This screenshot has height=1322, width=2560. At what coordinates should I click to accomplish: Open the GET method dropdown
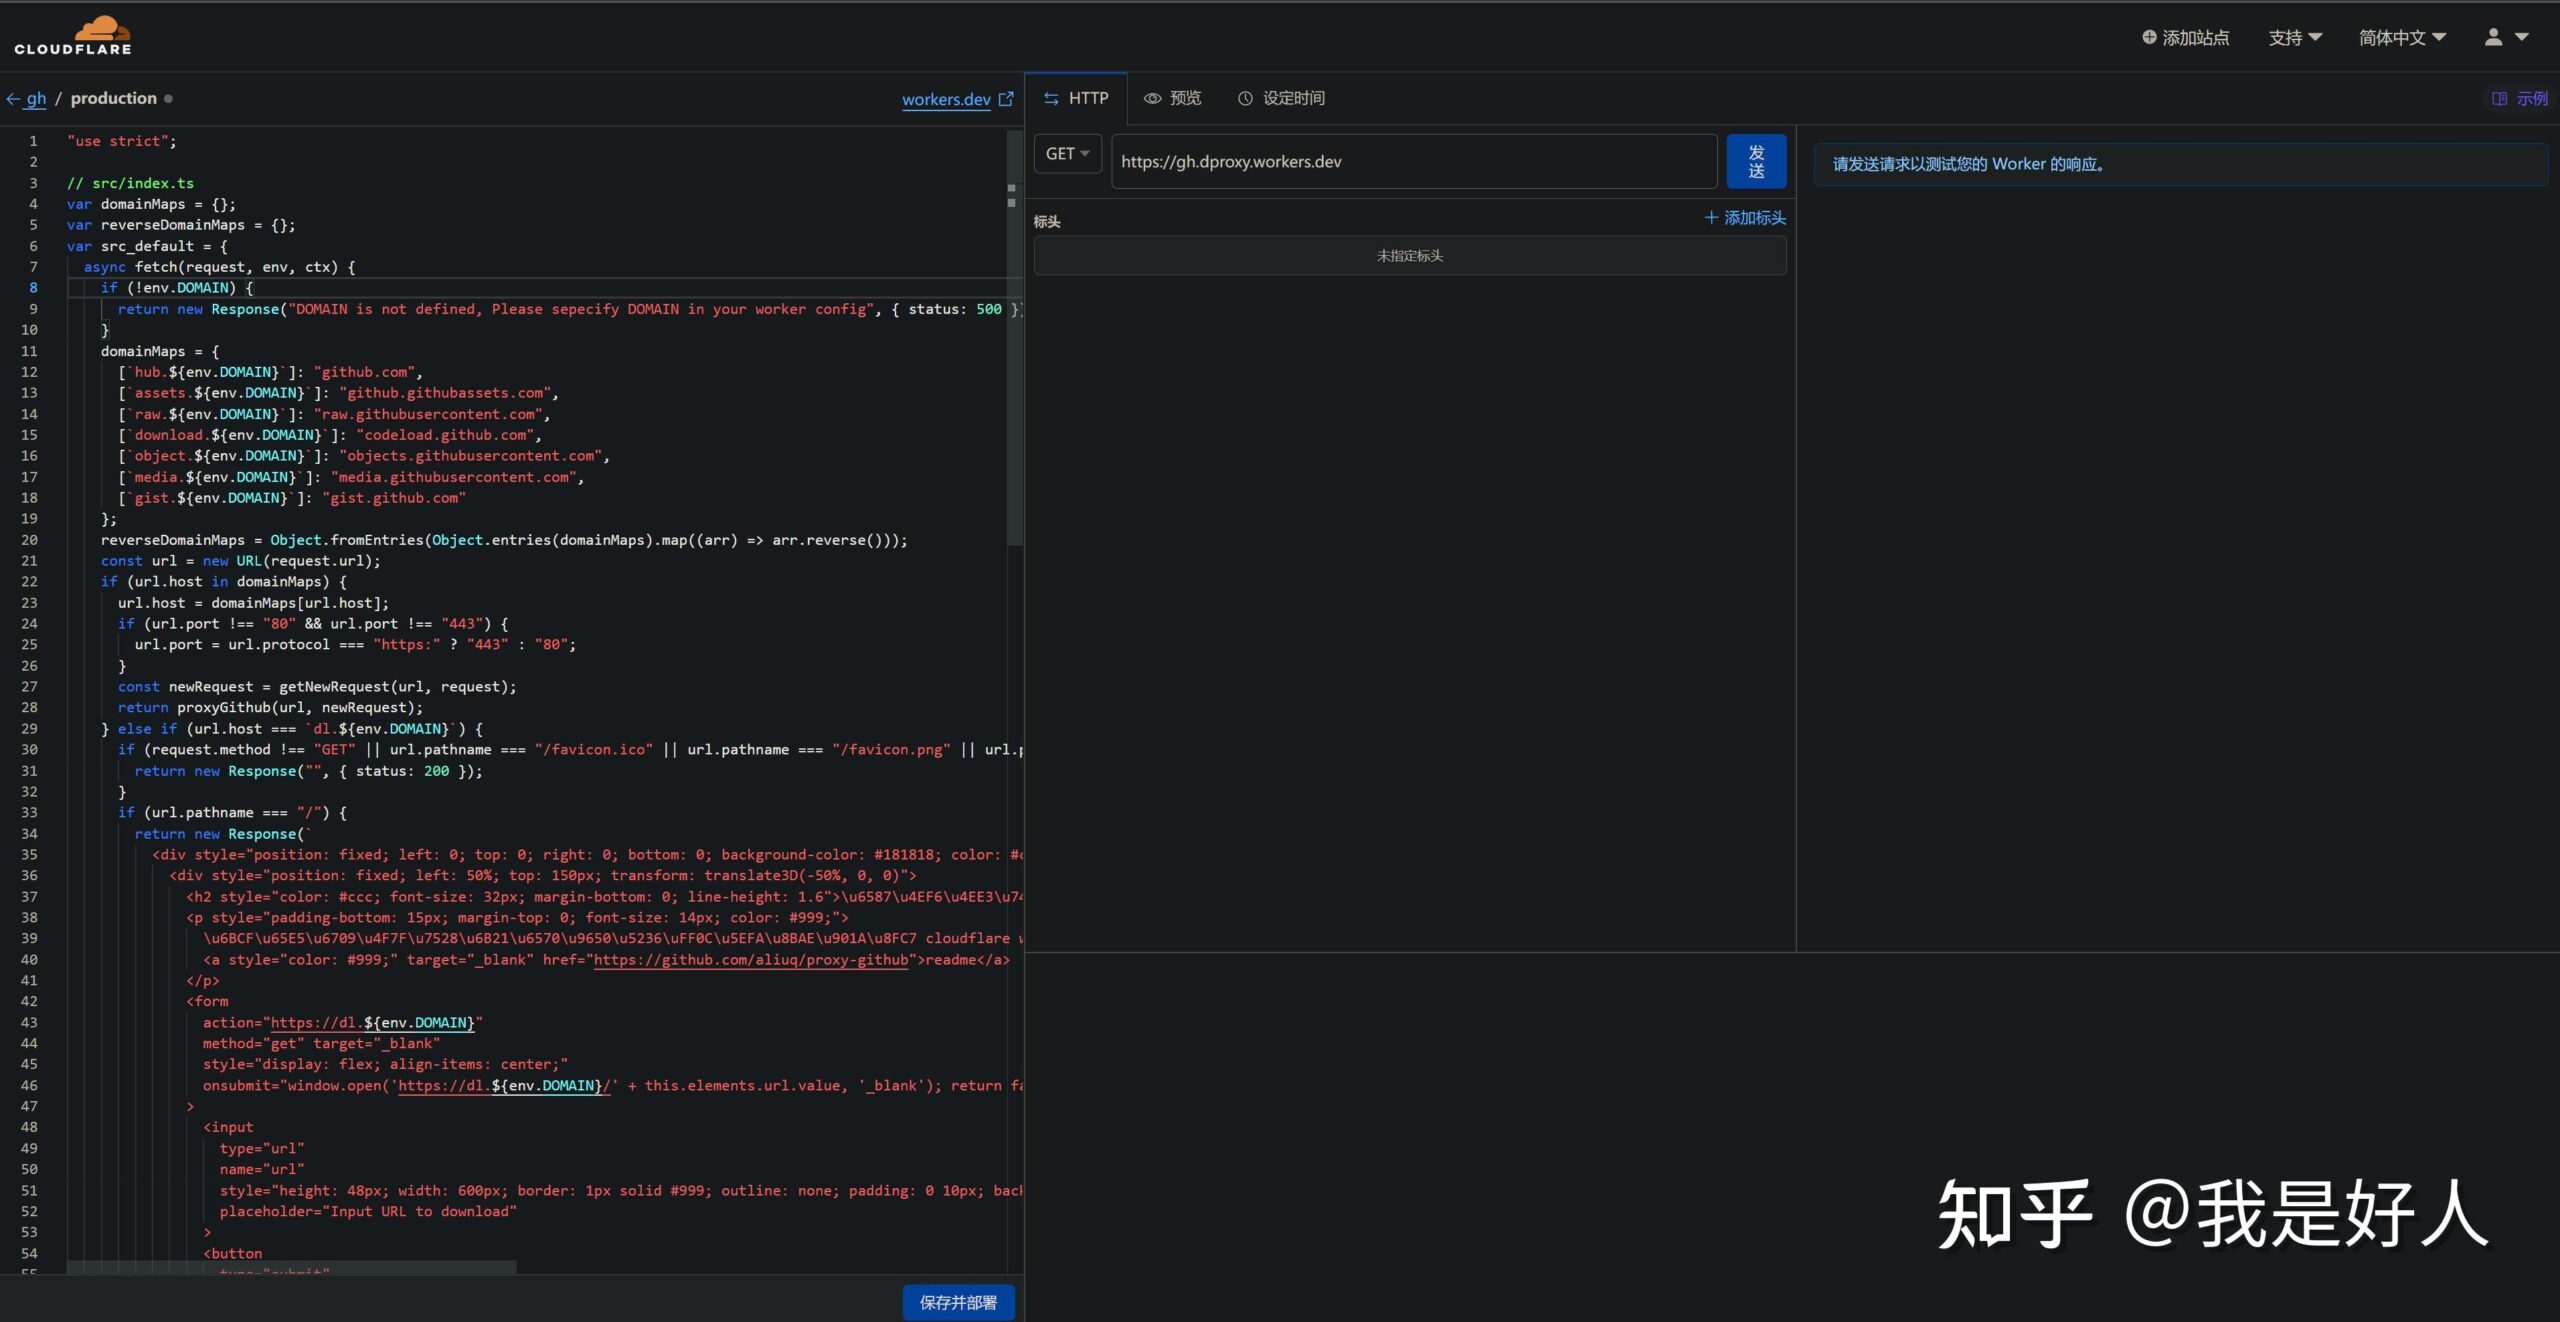tap(1067, 154)
